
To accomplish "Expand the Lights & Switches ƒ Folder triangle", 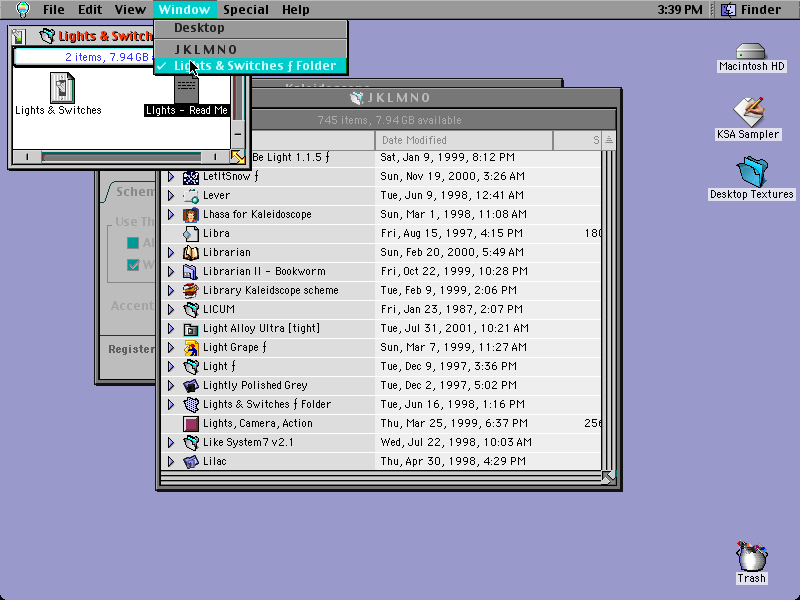I will click(171, 405).
